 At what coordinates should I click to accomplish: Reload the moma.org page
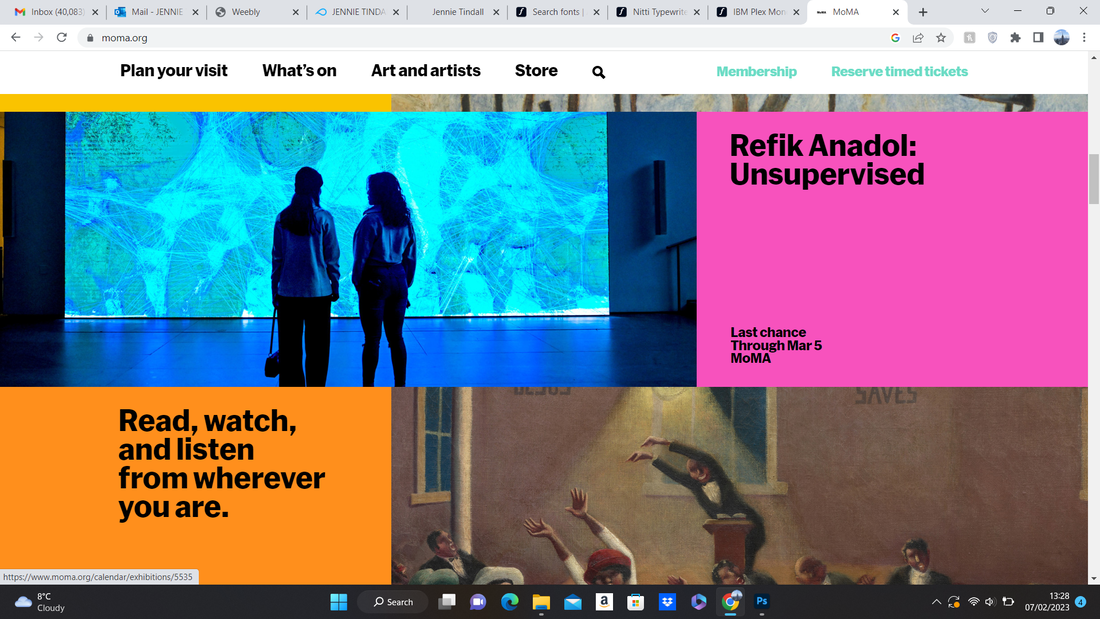[x=62, y=37]
